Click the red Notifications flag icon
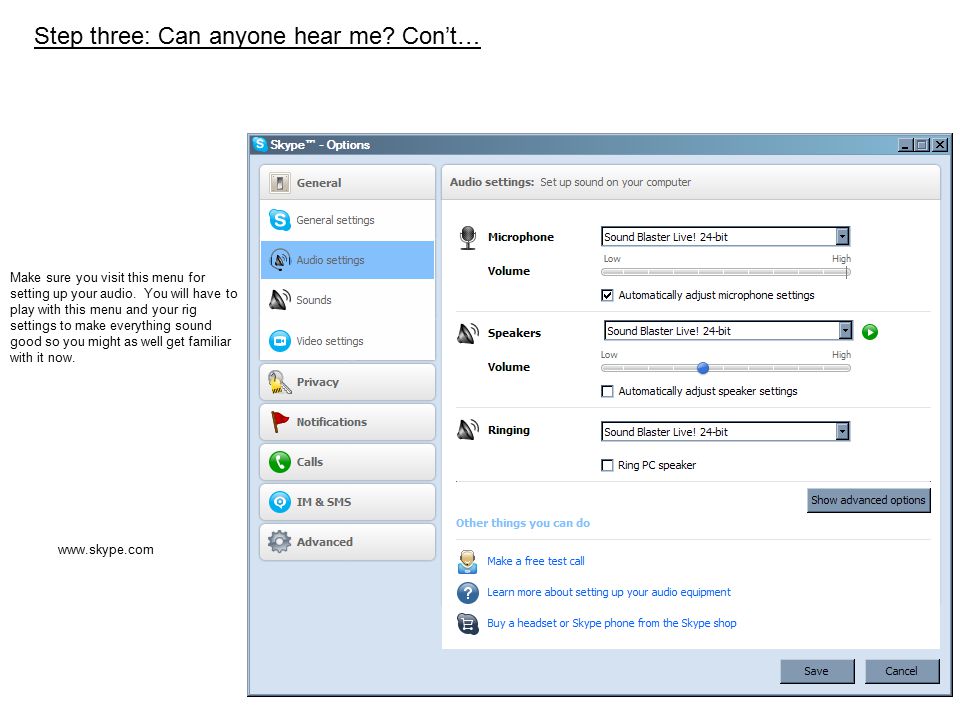 pos(280,422)
